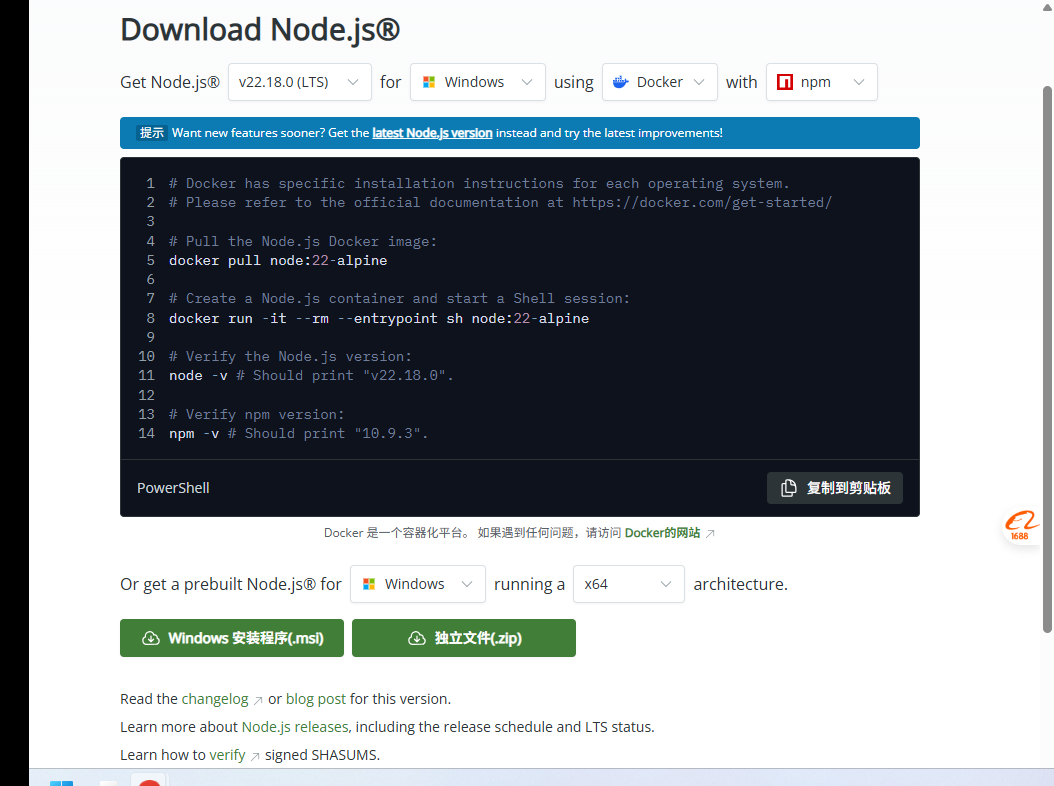Click the 'node -v' code line

click(311, 375)
